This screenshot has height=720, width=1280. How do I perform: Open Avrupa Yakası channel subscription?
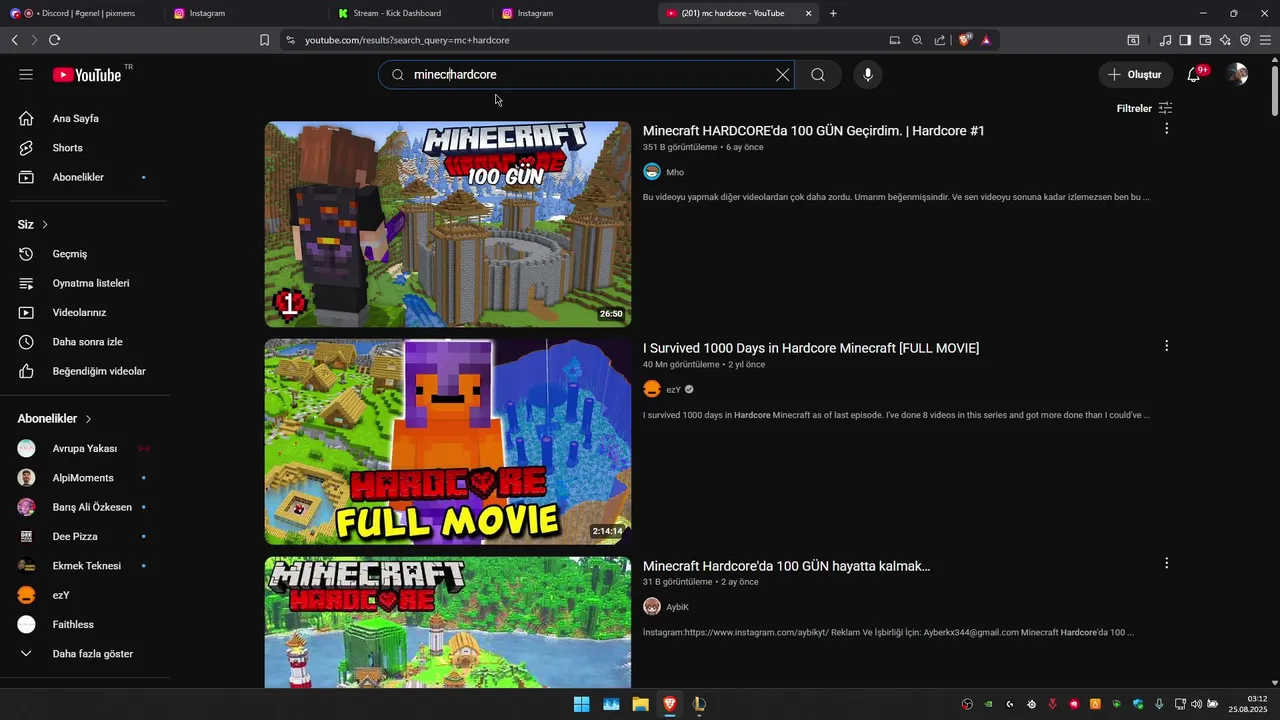85,448
